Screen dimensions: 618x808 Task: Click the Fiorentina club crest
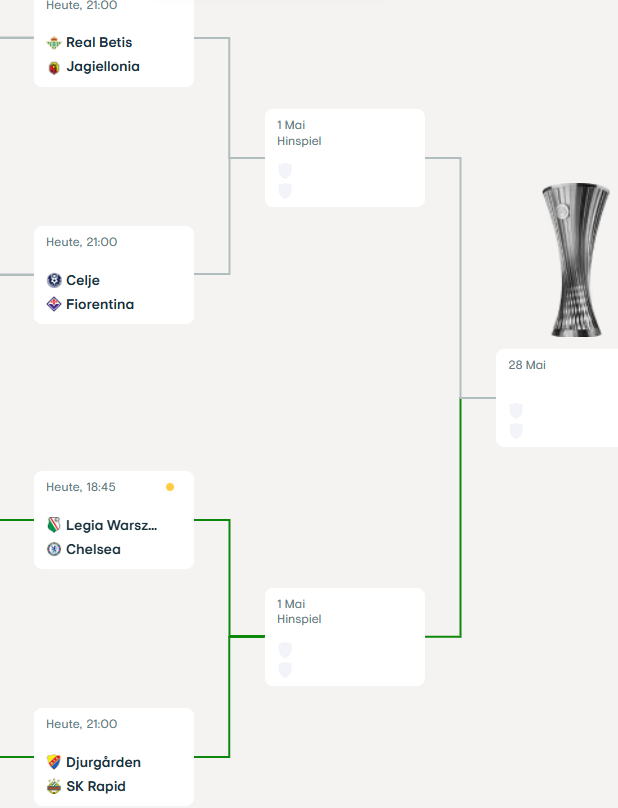point(54,304)
